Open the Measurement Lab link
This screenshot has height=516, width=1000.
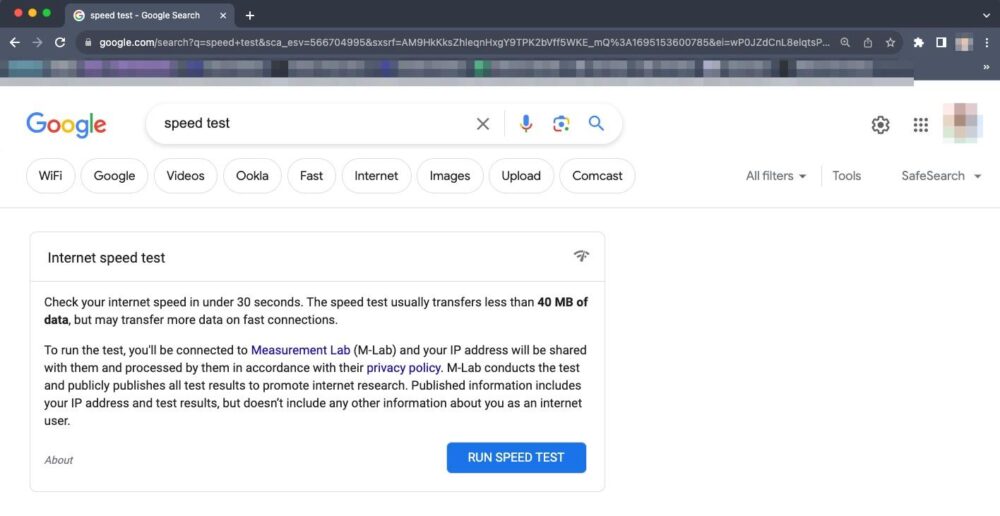tap(300, 351)
